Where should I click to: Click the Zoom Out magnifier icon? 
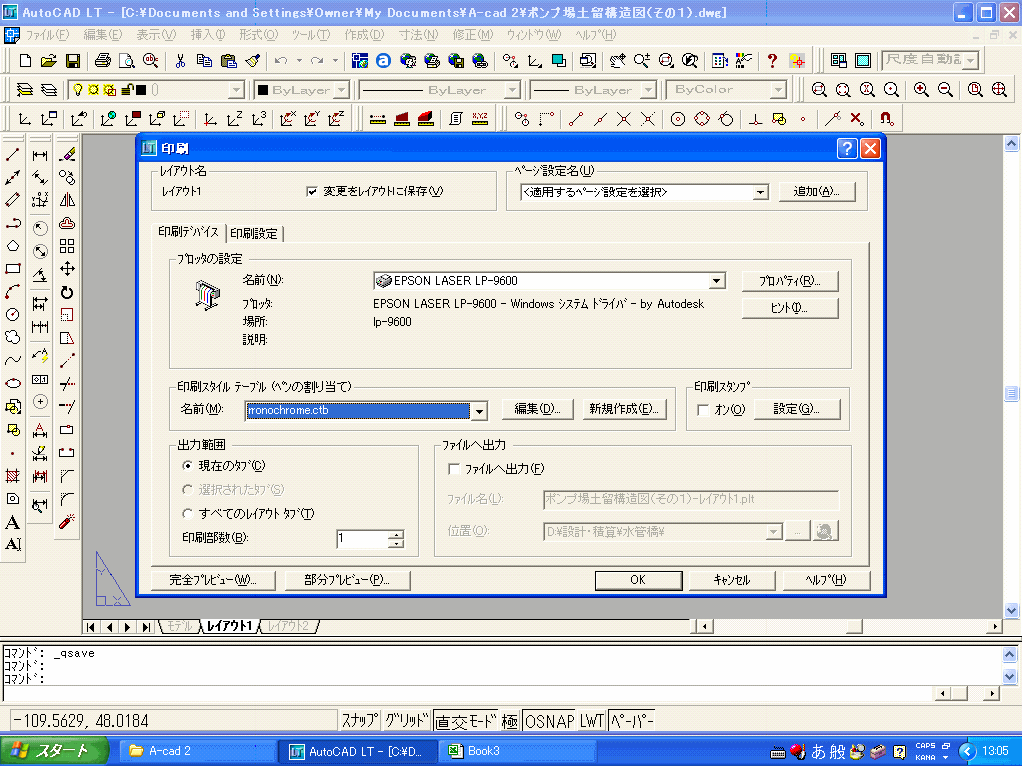click(x=945, y=89)
